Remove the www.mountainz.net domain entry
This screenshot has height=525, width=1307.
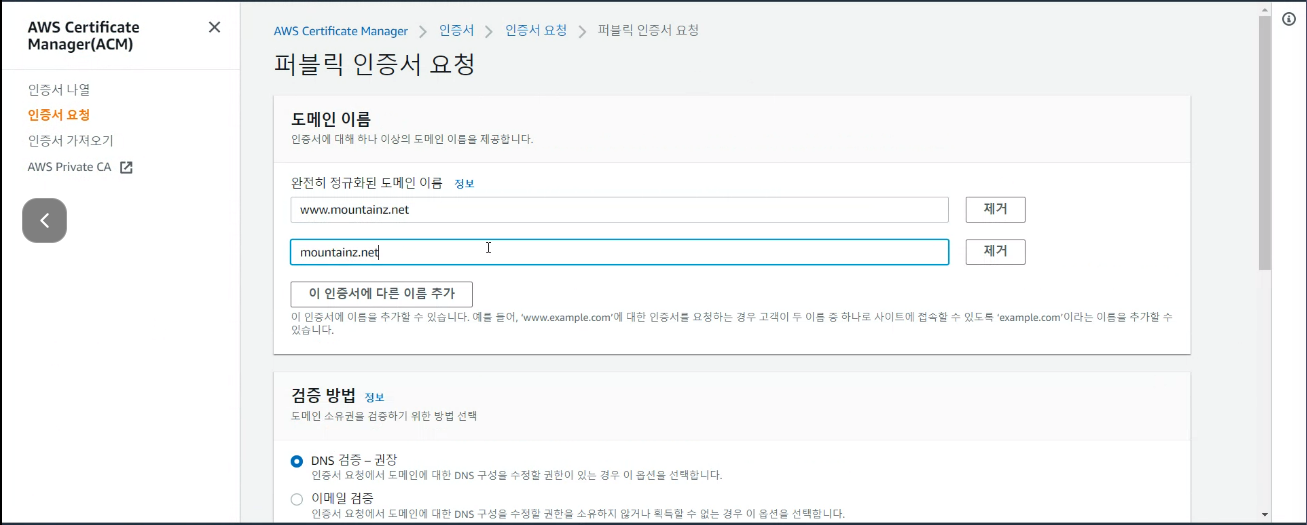[995, 210]
